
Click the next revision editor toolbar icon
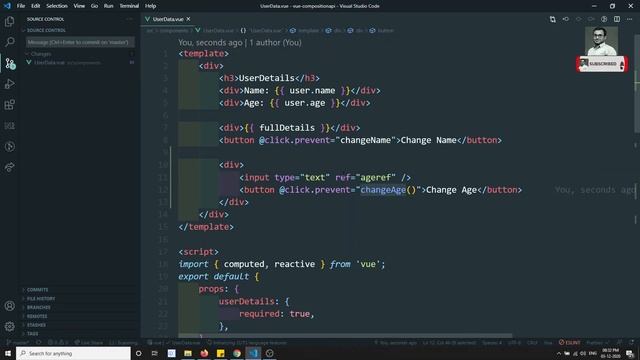591,19
